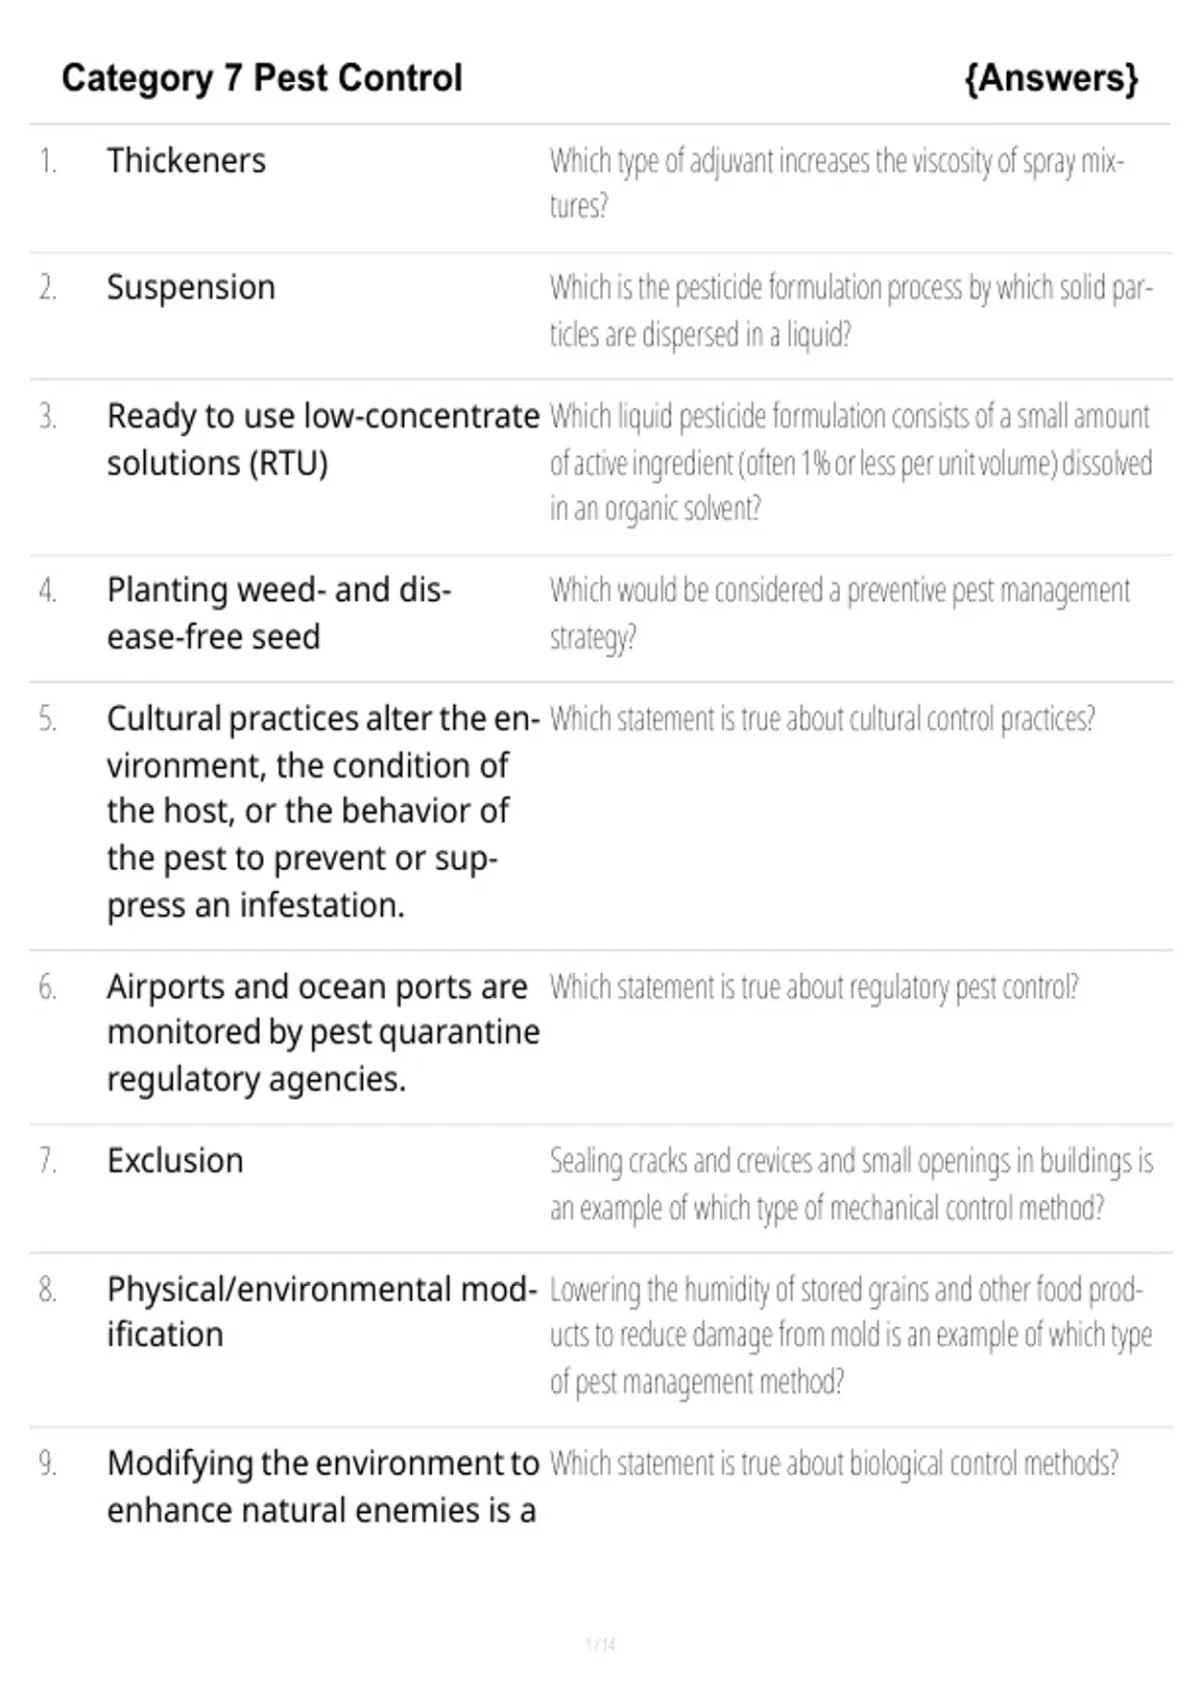Click the 'Cultural practices alter the environment' answer
Viewport: 1200px width, 1700px height.
[323, 811]
